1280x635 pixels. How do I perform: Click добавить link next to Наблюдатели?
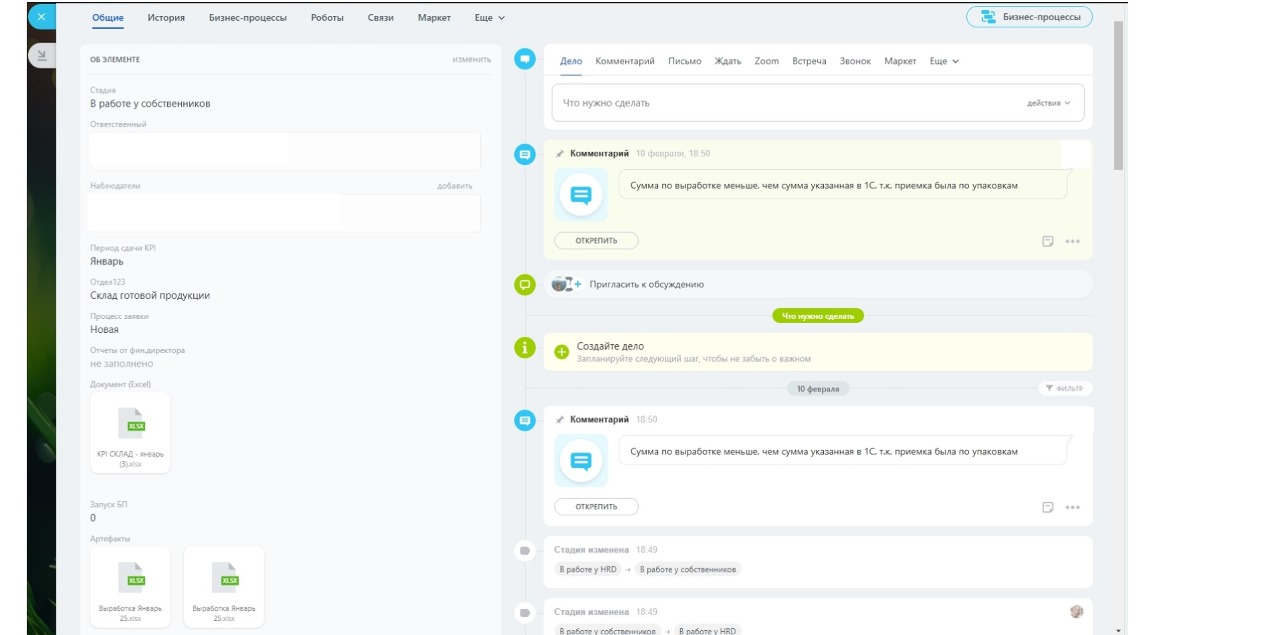pyautogui.click(x=454, y=186)
